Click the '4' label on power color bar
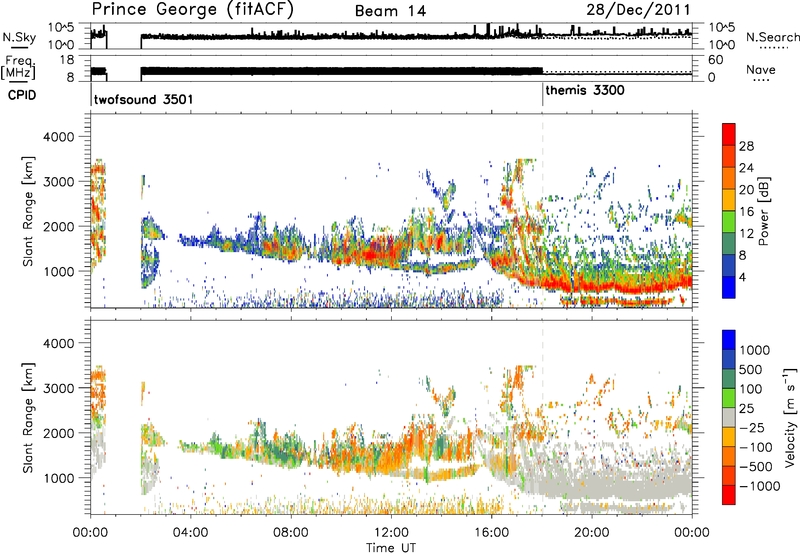Screen dimensions: 800x554 [x=743, y=278]
